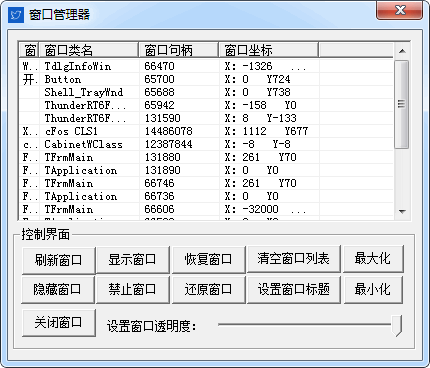Click the 还原窗口 button
Viewport: 430px width, 368px height.
[x=208, y=289]
